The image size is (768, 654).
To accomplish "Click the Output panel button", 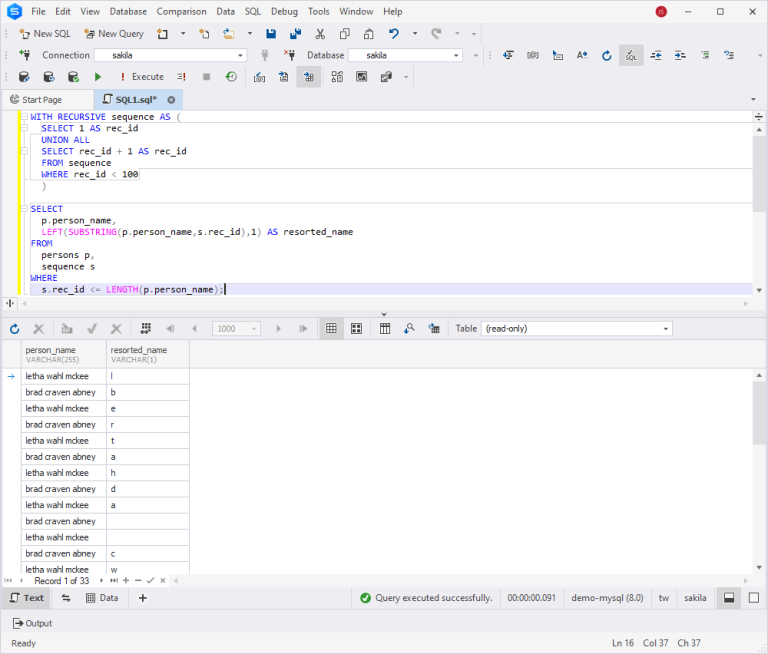I will 32,623.
